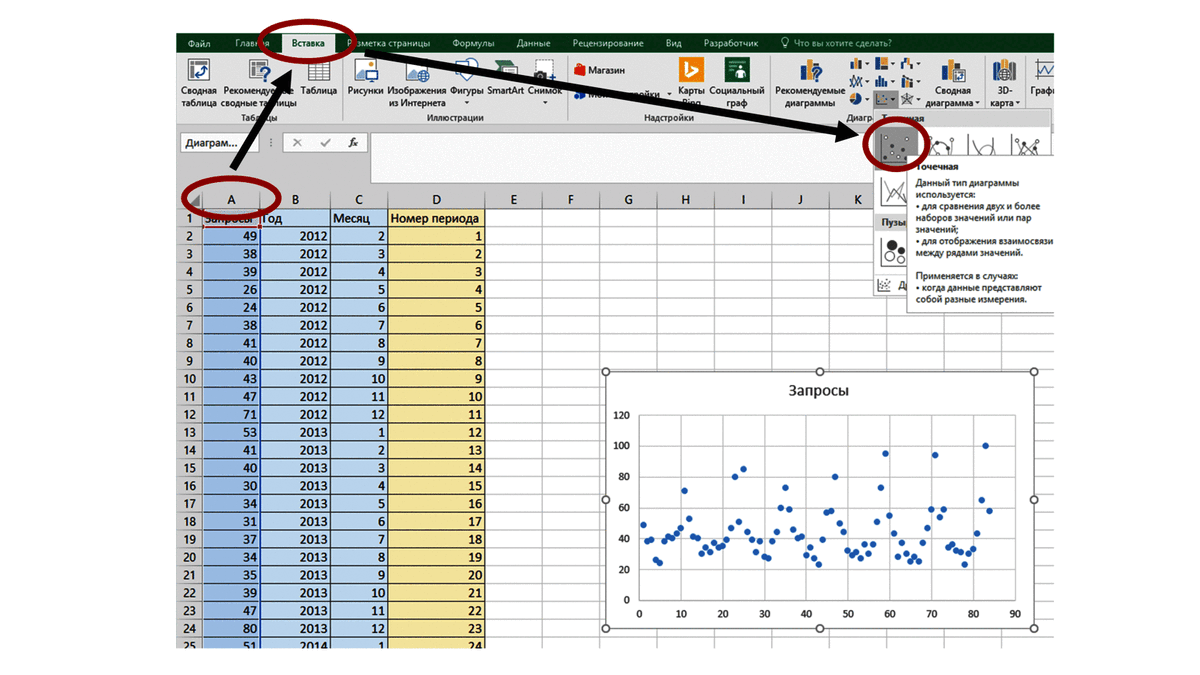Viewport: 1200px width, 675px height.
Task: Click cell D11 with value 10
Action: 436,397
